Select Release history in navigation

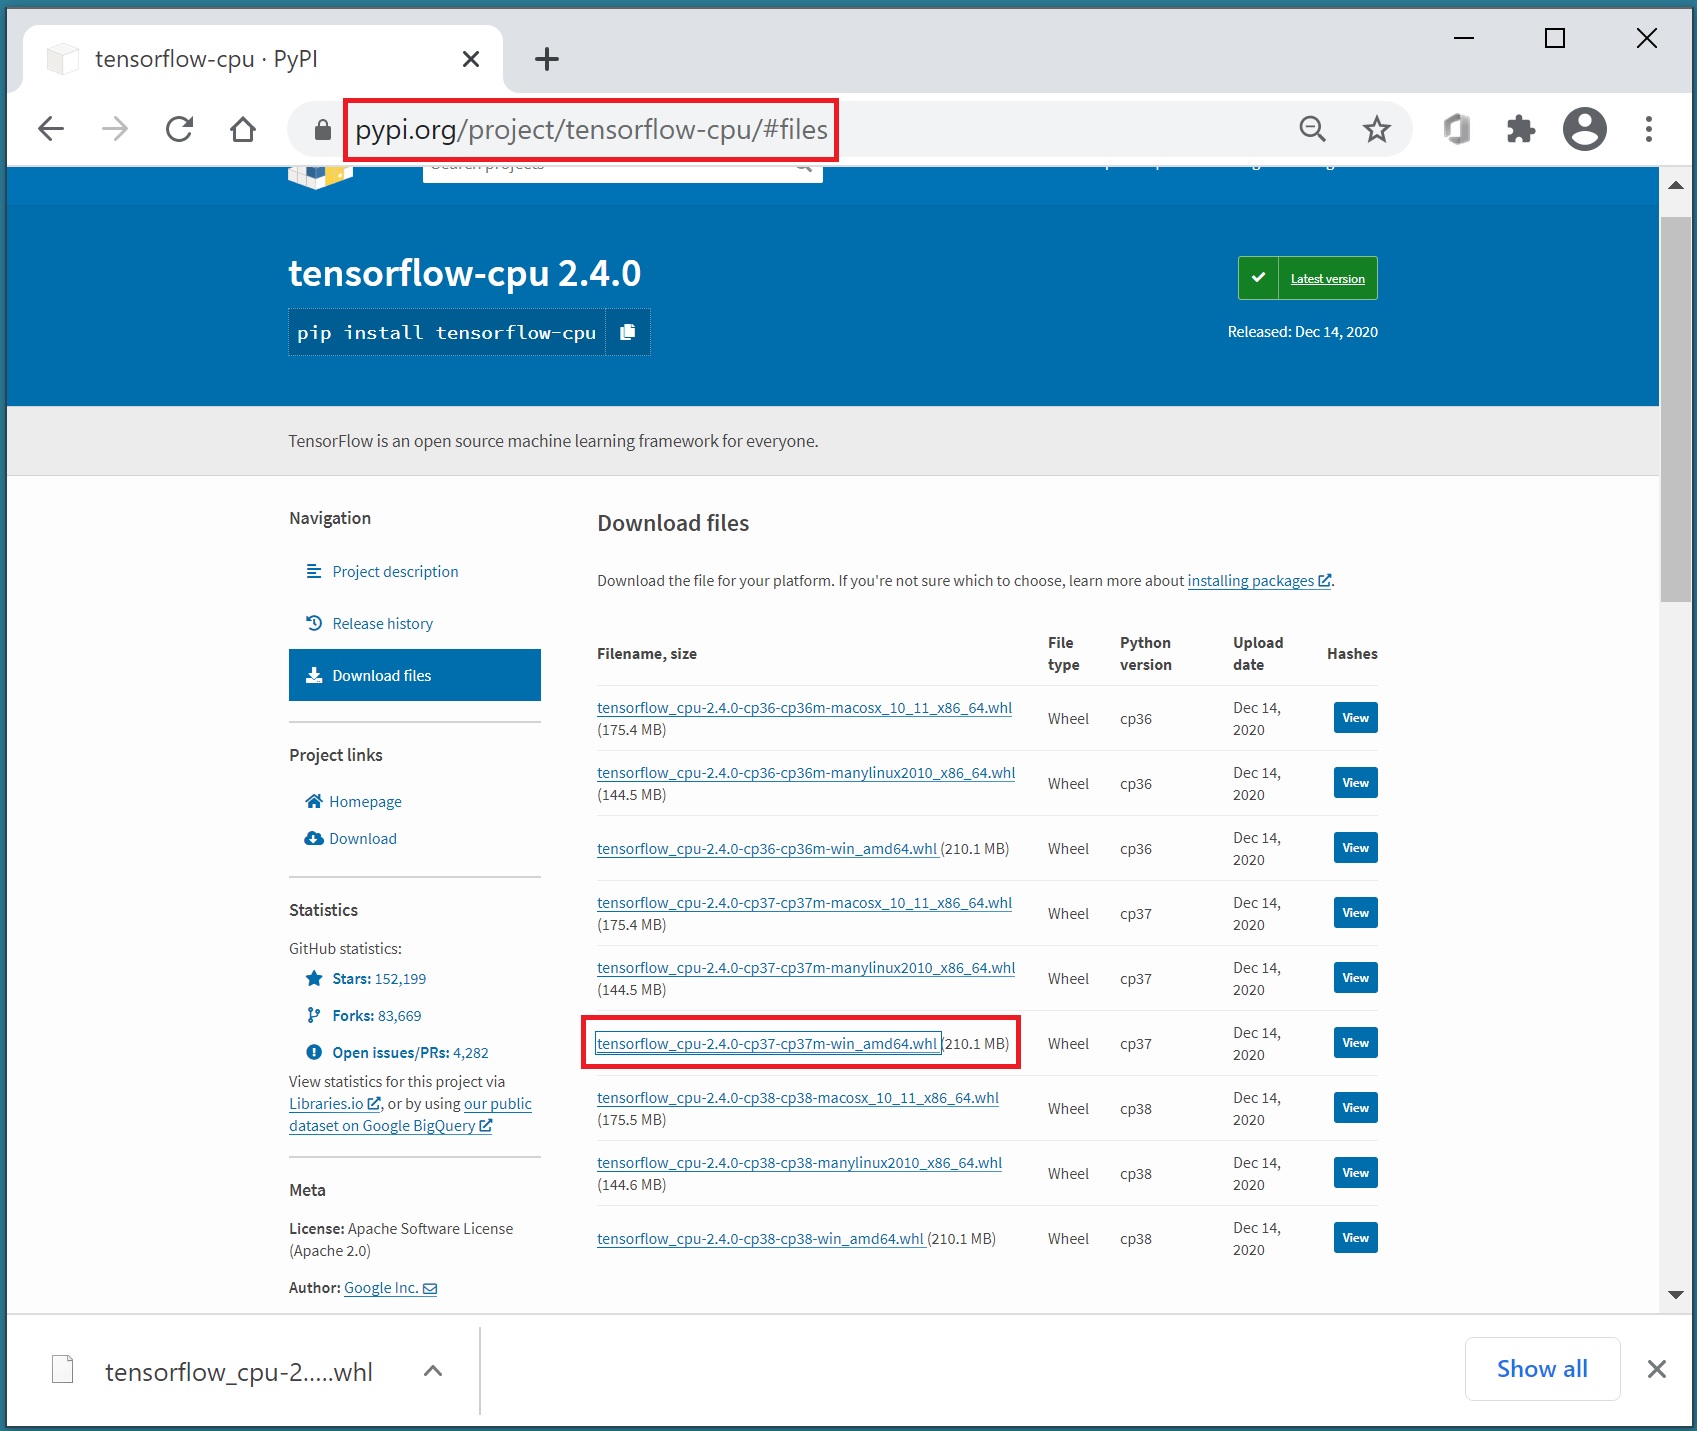(382, 623)
